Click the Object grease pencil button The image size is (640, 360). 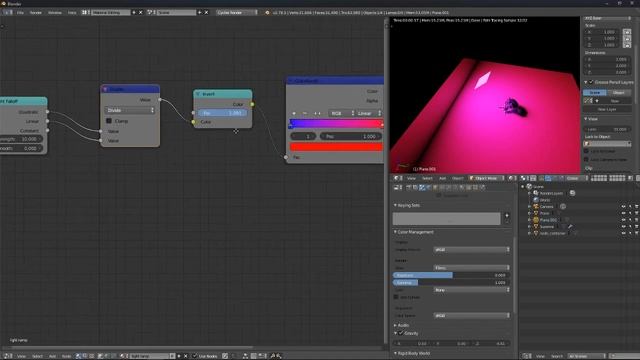pos(619,93)
